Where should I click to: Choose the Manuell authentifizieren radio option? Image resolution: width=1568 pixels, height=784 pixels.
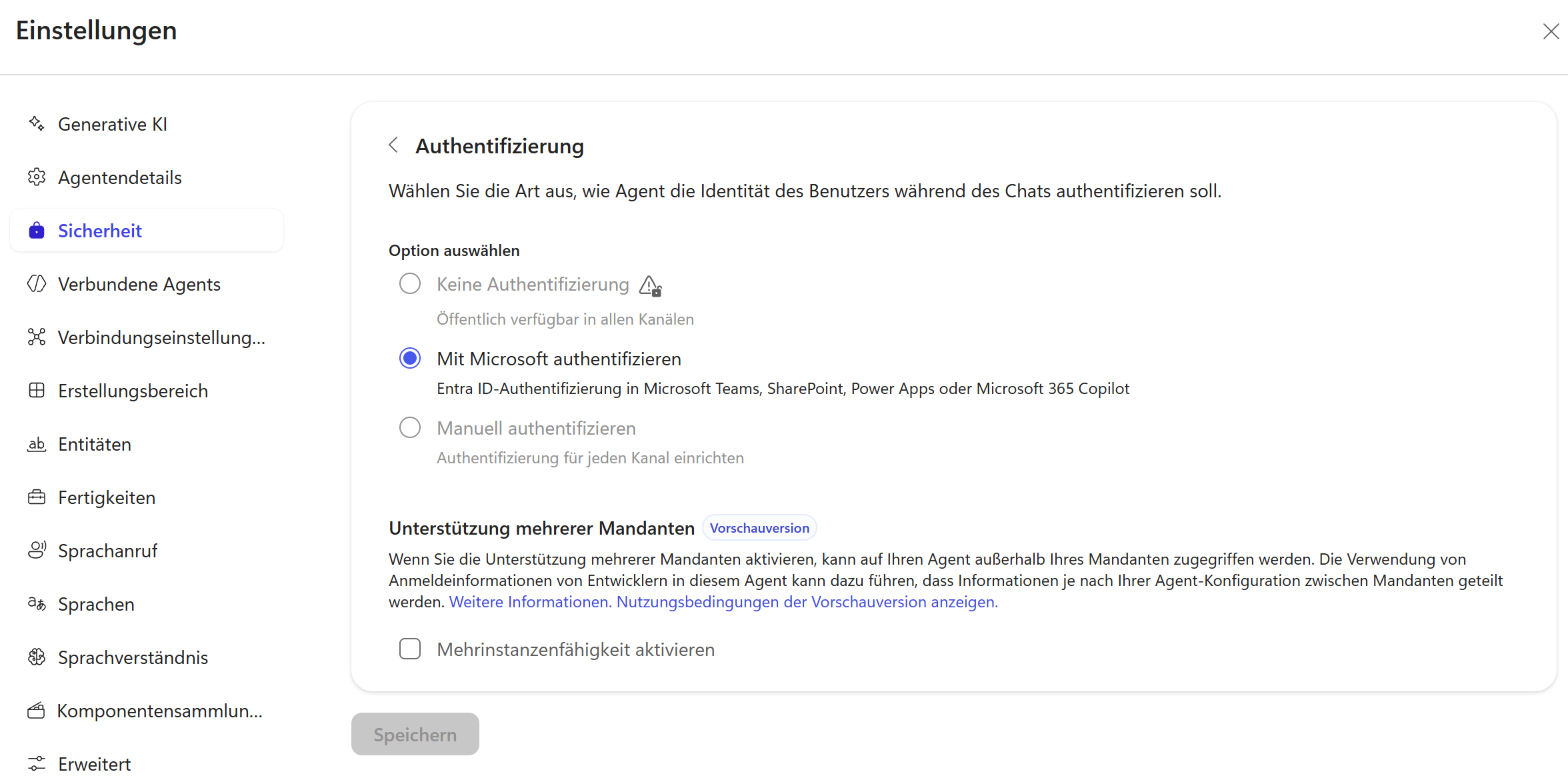410,428
